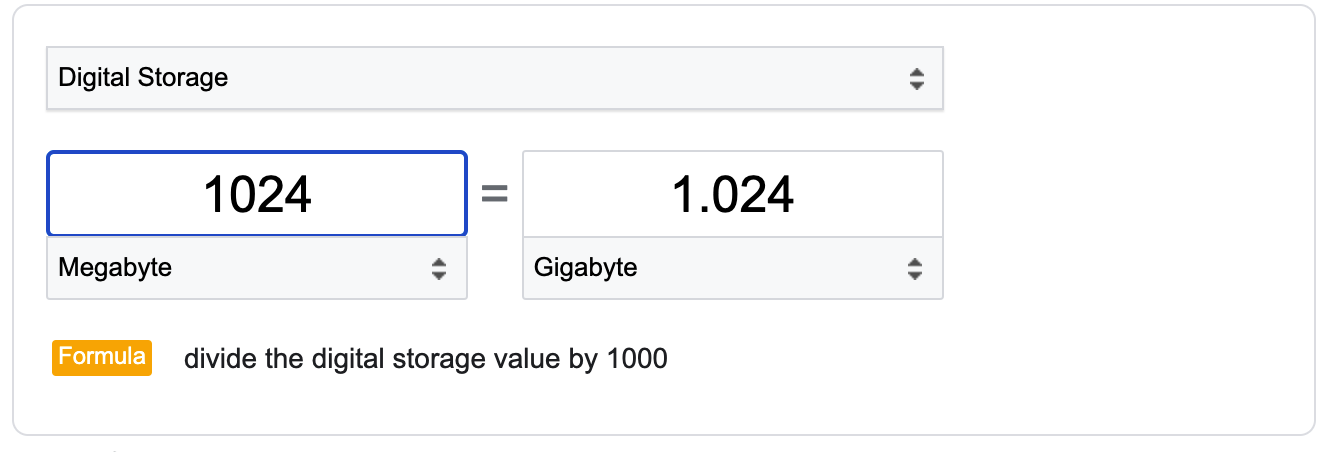
Task: Select the Digital Storage label text
Action: 143,78
